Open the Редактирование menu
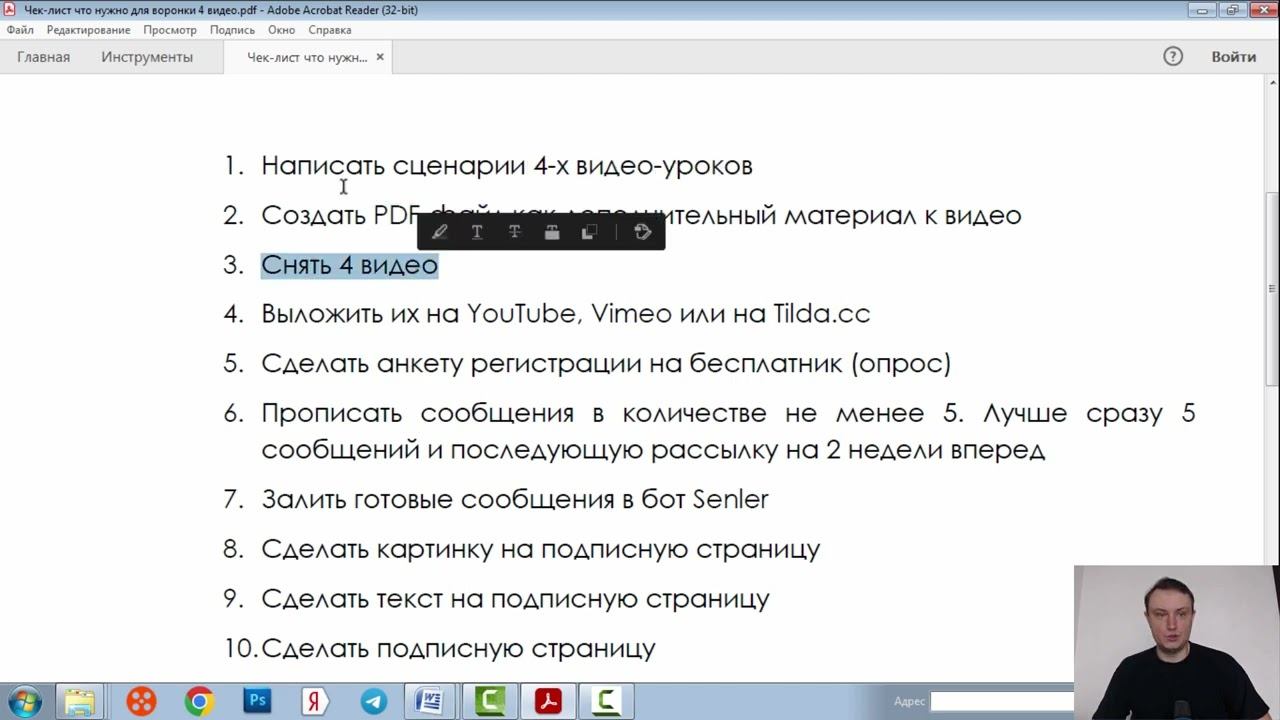Image resolution: width=1280 pixels, height=720 pixels. pos(88,30)
